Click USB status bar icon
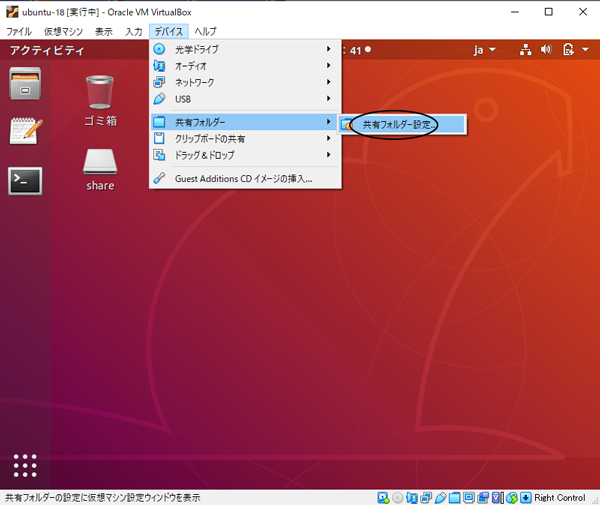Viewport: 600px width, 505px height. coord(440,498)
